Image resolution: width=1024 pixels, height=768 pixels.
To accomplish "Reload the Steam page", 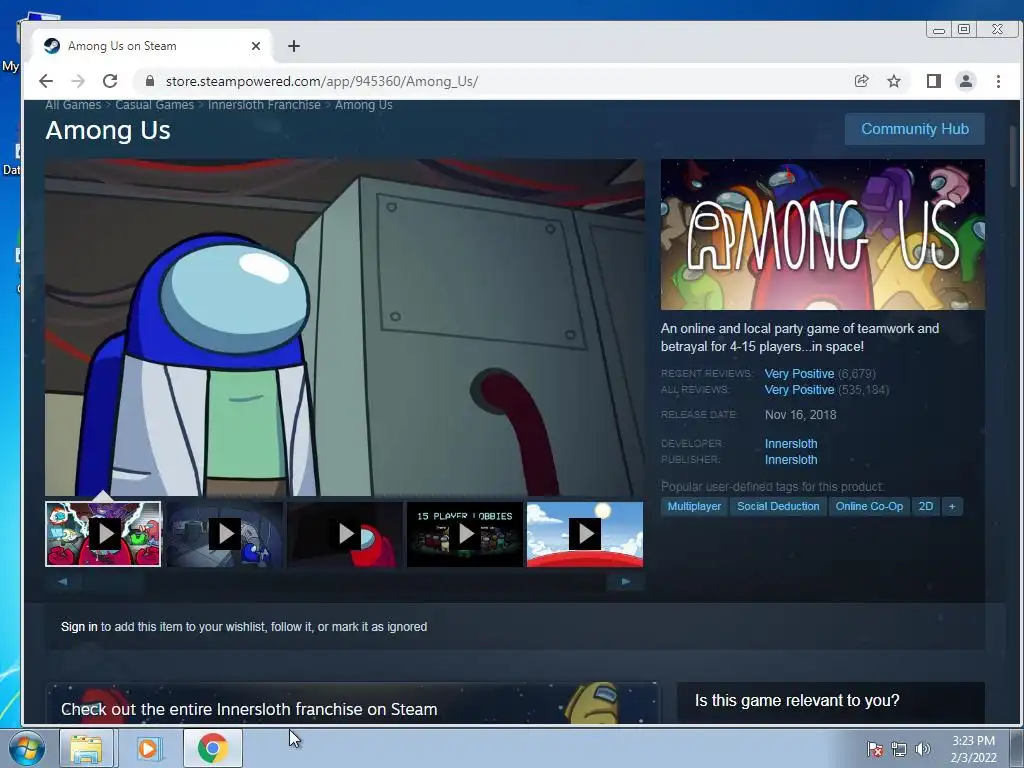I will pyautogui.click(x=110, y=81).
